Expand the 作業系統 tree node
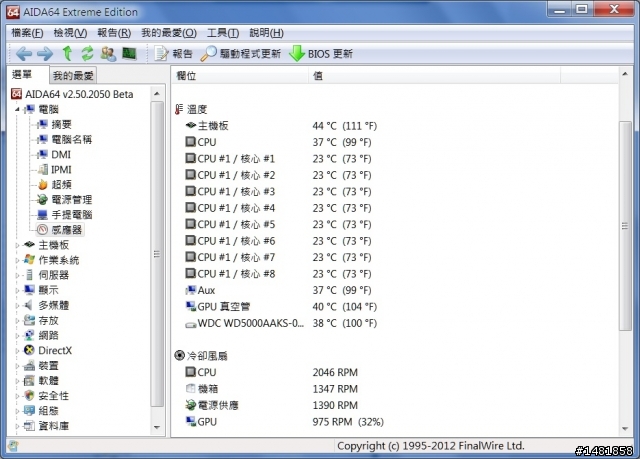The width and height of the screenshot is (640, 459). 17,260
